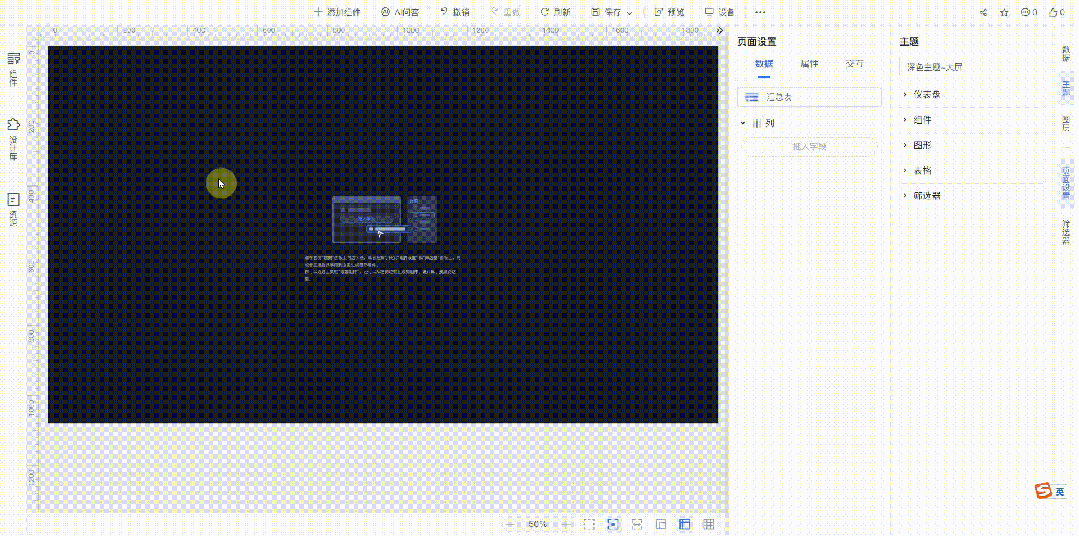Click 重做 redo button
Screen dimensions: 1079x536
504,12
